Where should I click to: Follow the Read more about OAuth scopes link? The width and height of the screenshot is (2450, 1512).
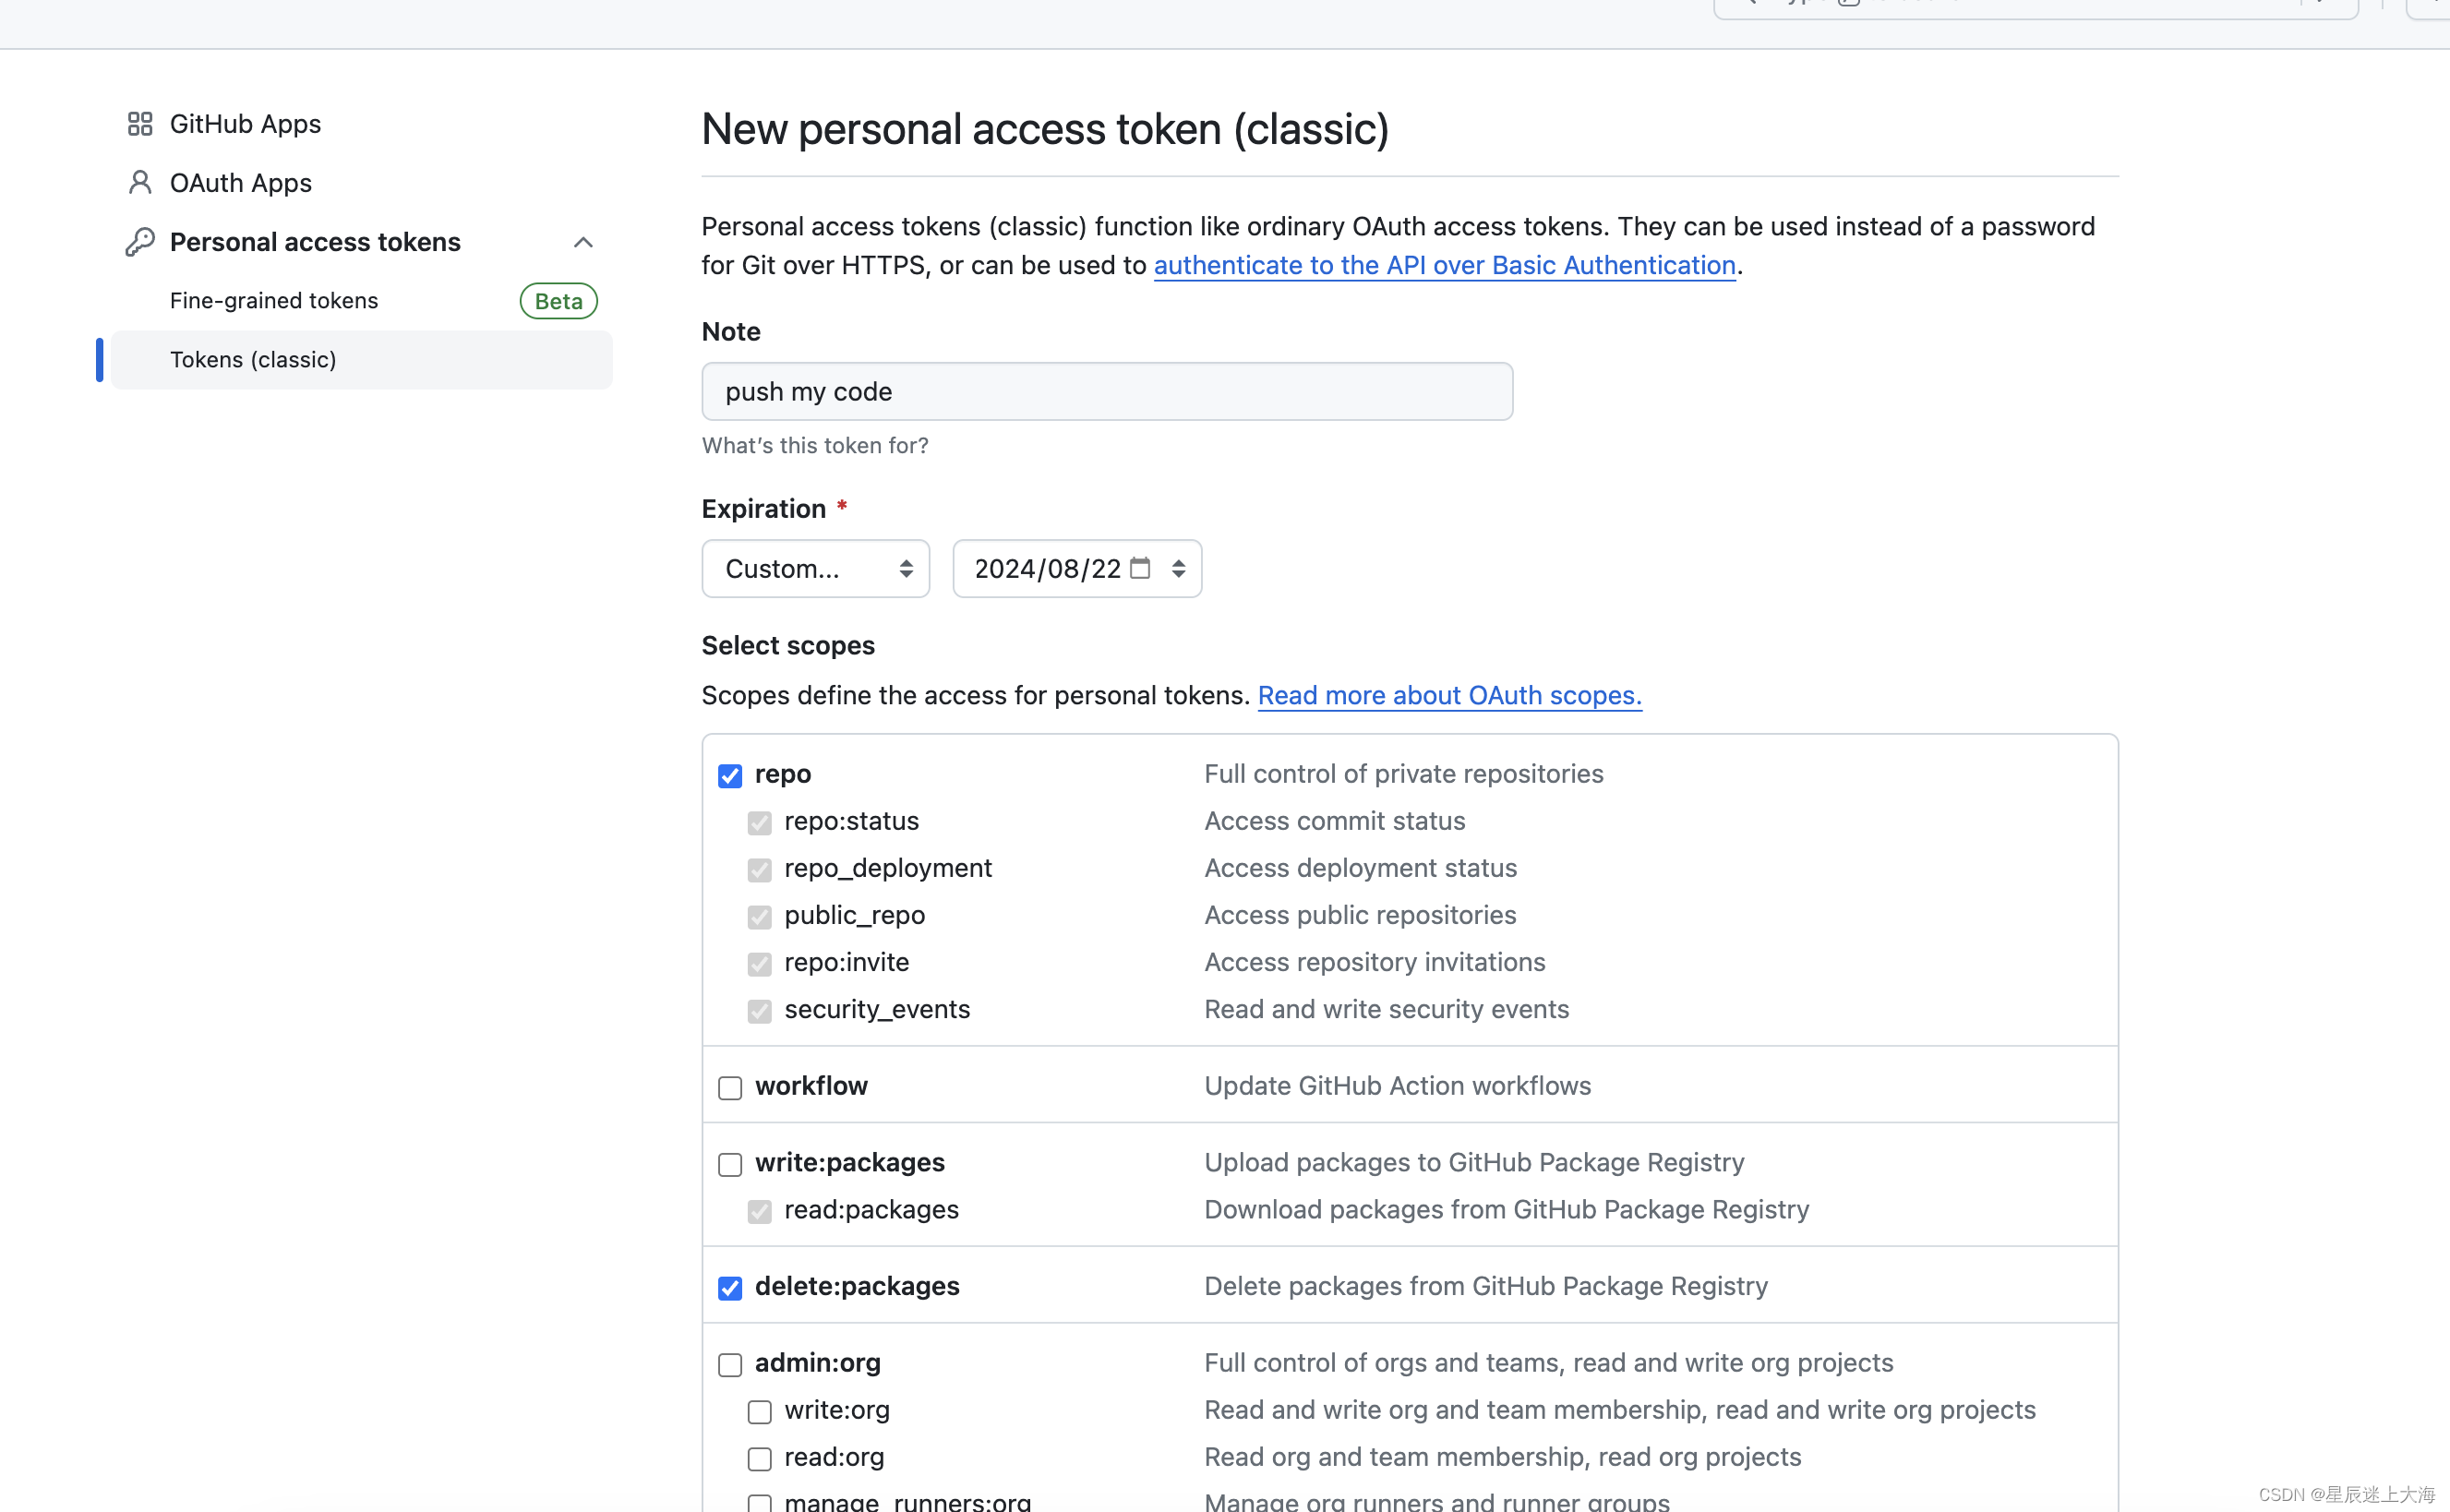(1449, 695)
